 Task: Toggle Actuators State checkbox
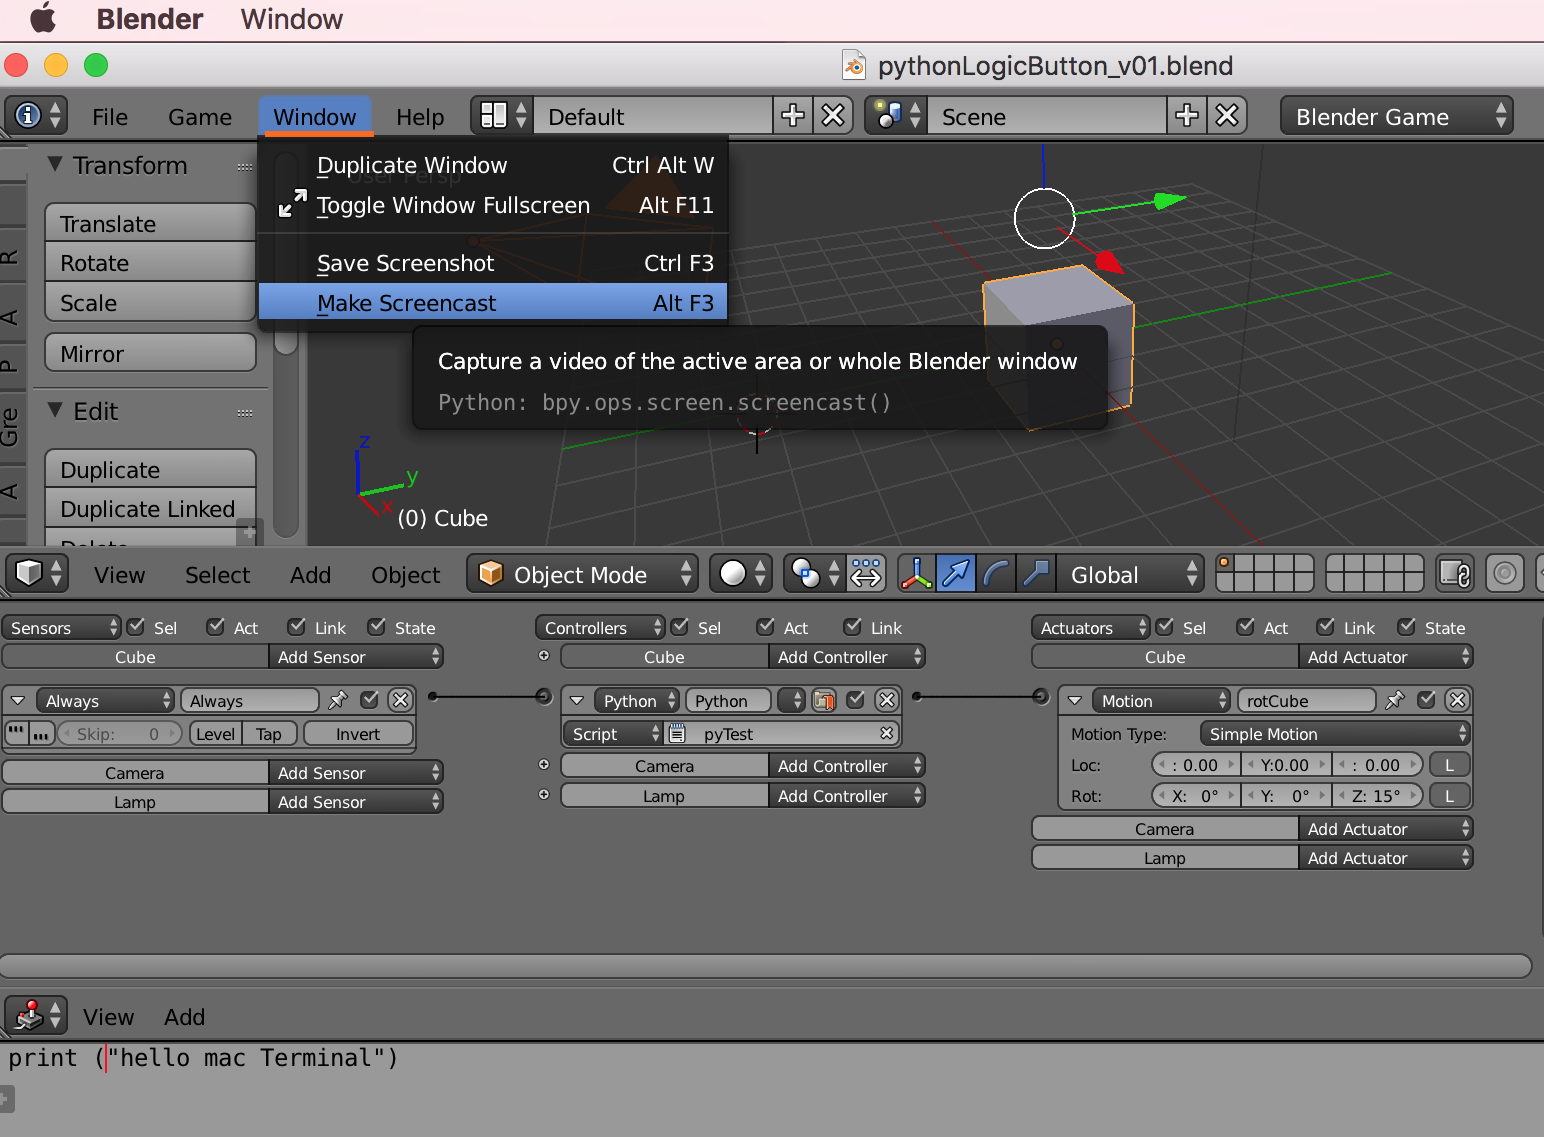coord(1406,626)
